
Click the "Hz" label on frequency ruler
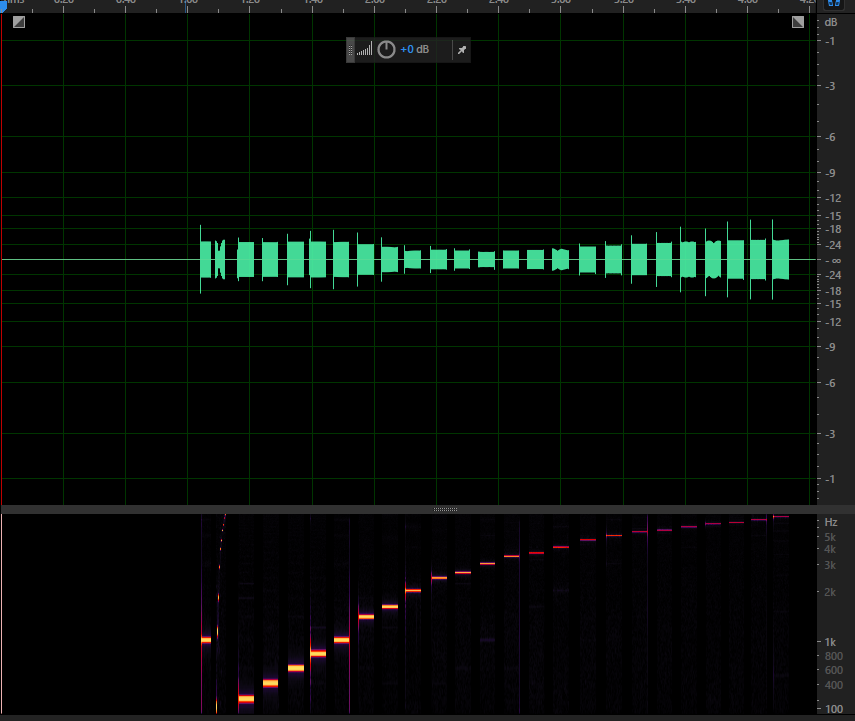(x=830, y=522)
